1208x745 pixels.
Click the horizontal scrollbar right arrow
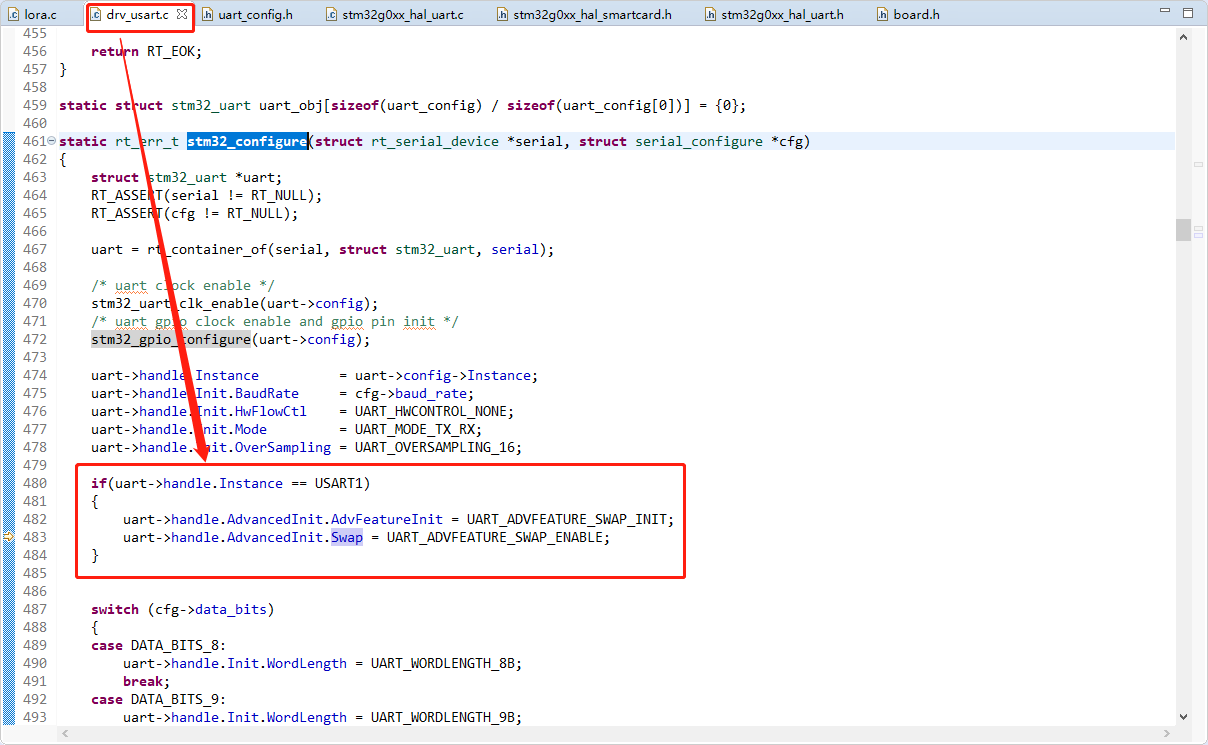[x=1167, y=733]
